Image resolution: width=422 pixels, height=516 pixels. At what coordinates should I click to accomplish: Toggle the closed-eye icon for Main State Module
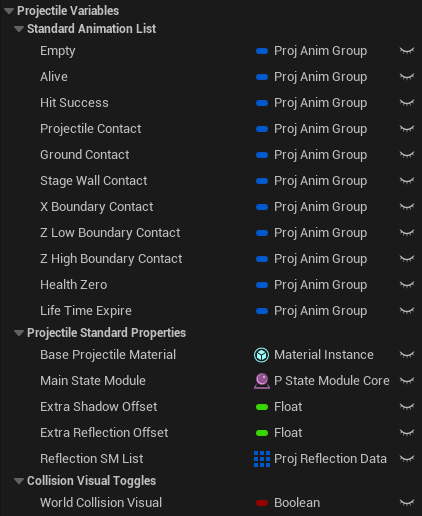pos(407,381)
